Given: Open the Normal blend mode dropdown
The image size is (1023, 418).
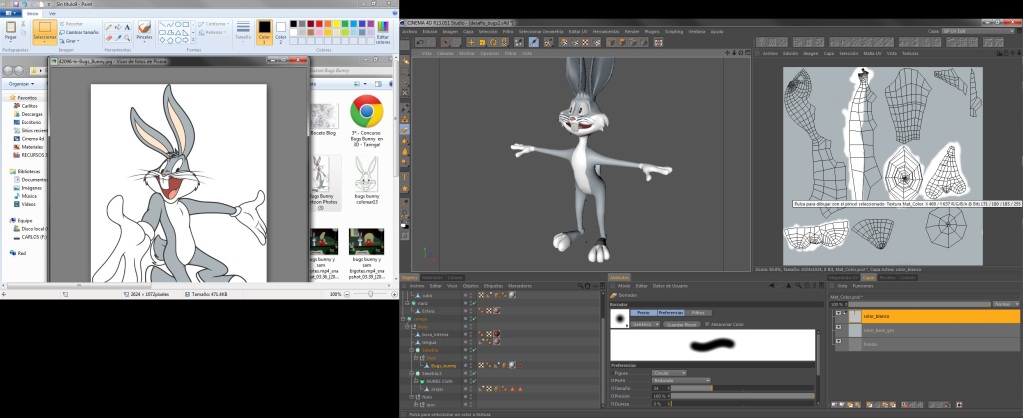Looking at the screenshot, I should point(1005,304).
